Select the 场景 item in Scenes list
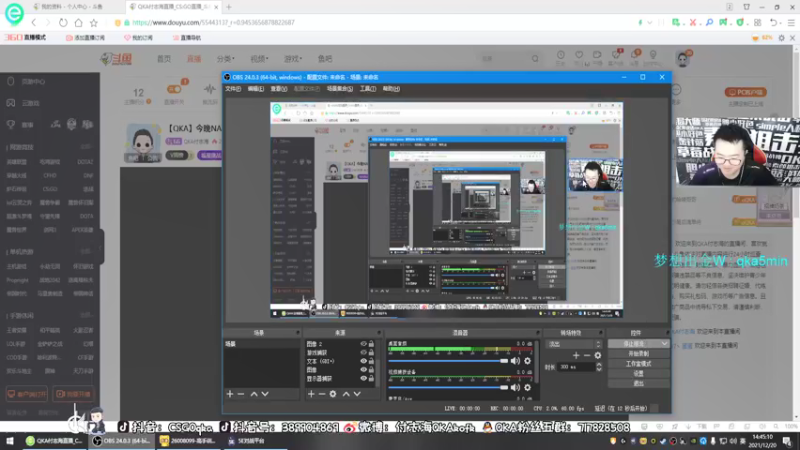800x450 pixels. point(262,344)
